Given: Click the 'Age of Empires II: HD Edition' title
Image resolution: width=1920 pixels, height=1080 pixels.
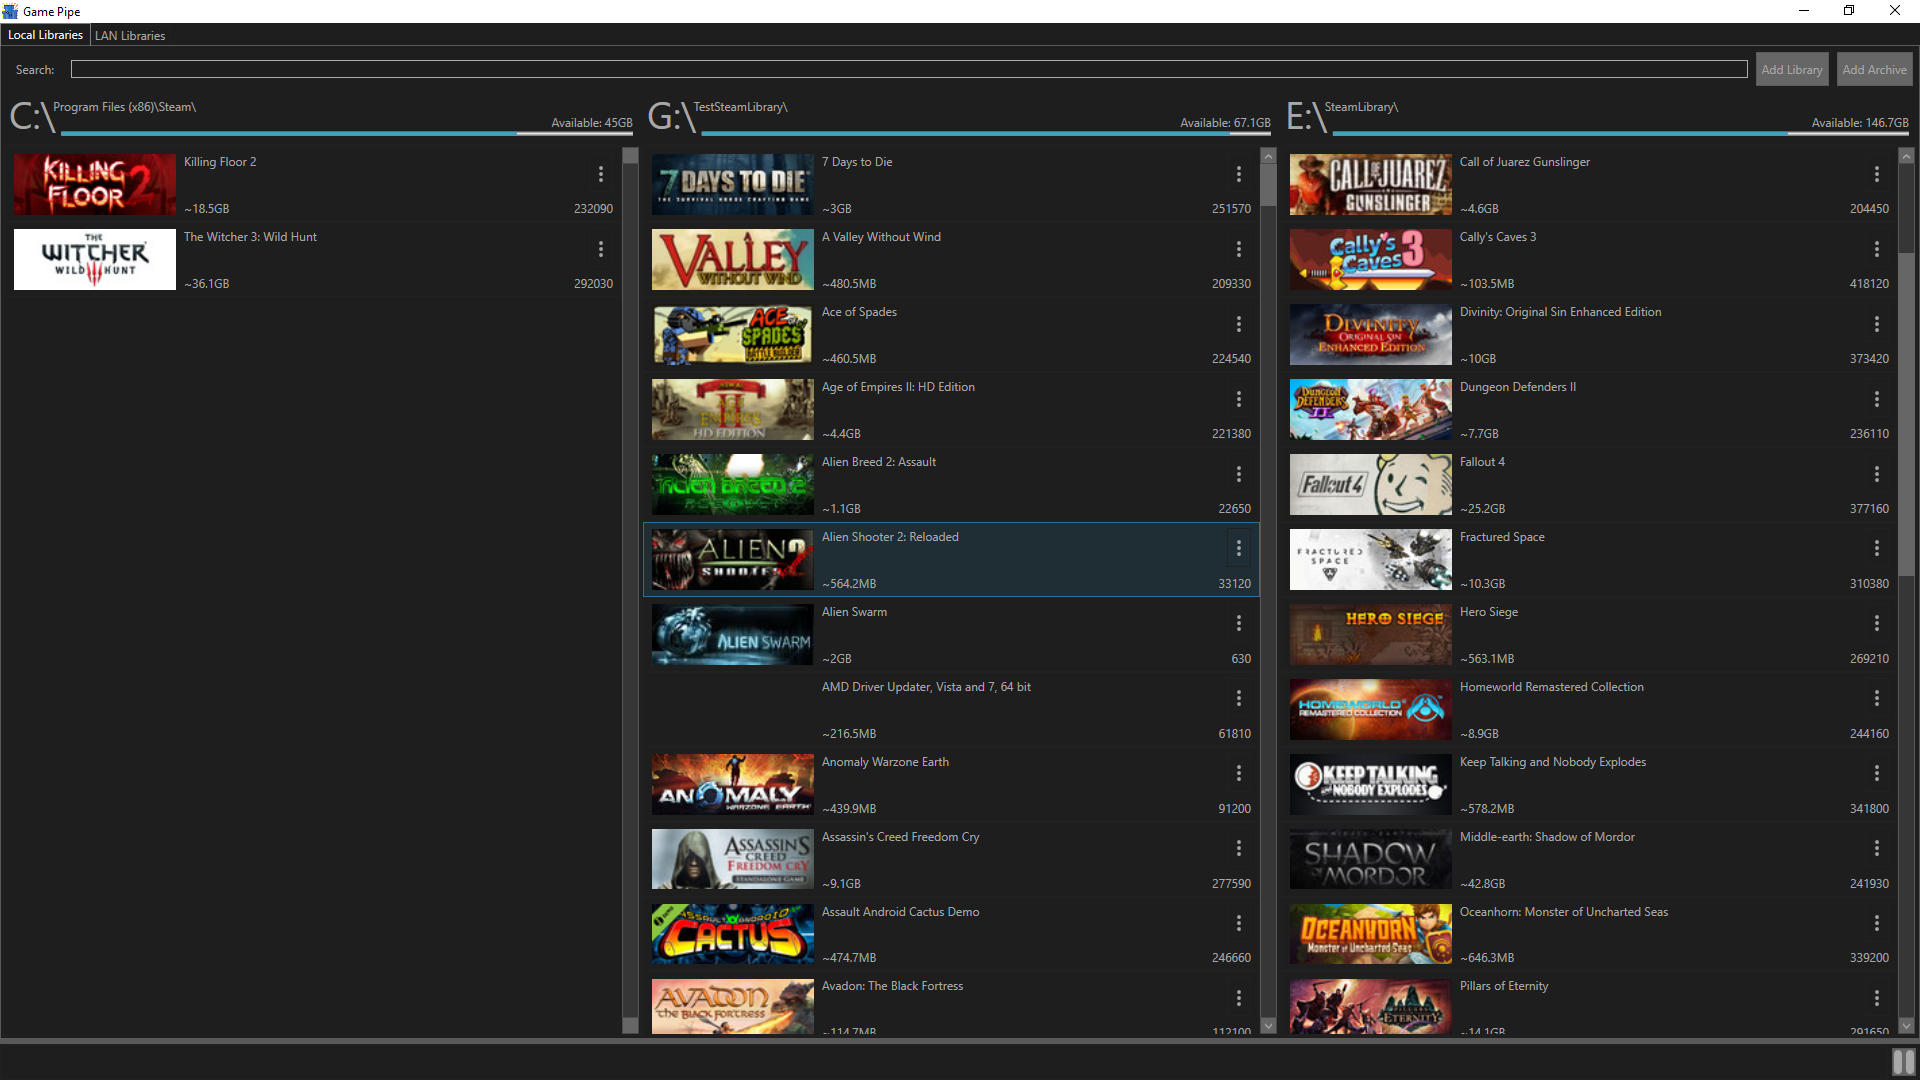Looking at the screenshot, I should point(898,387).
